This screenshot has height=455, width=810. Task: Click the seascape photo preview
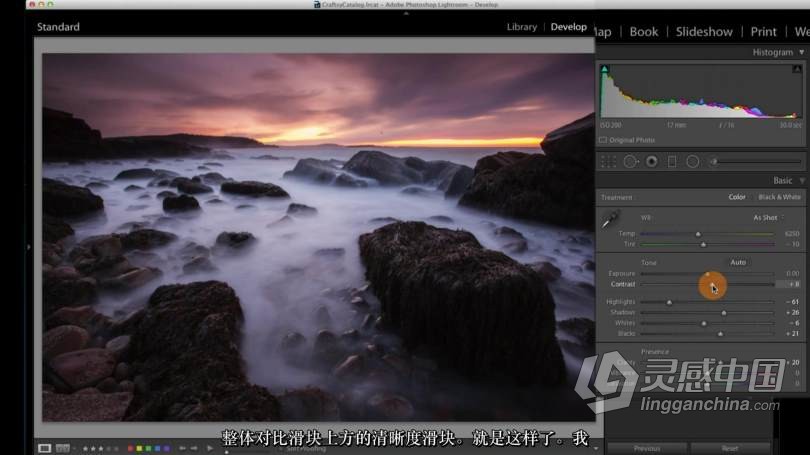318,237
